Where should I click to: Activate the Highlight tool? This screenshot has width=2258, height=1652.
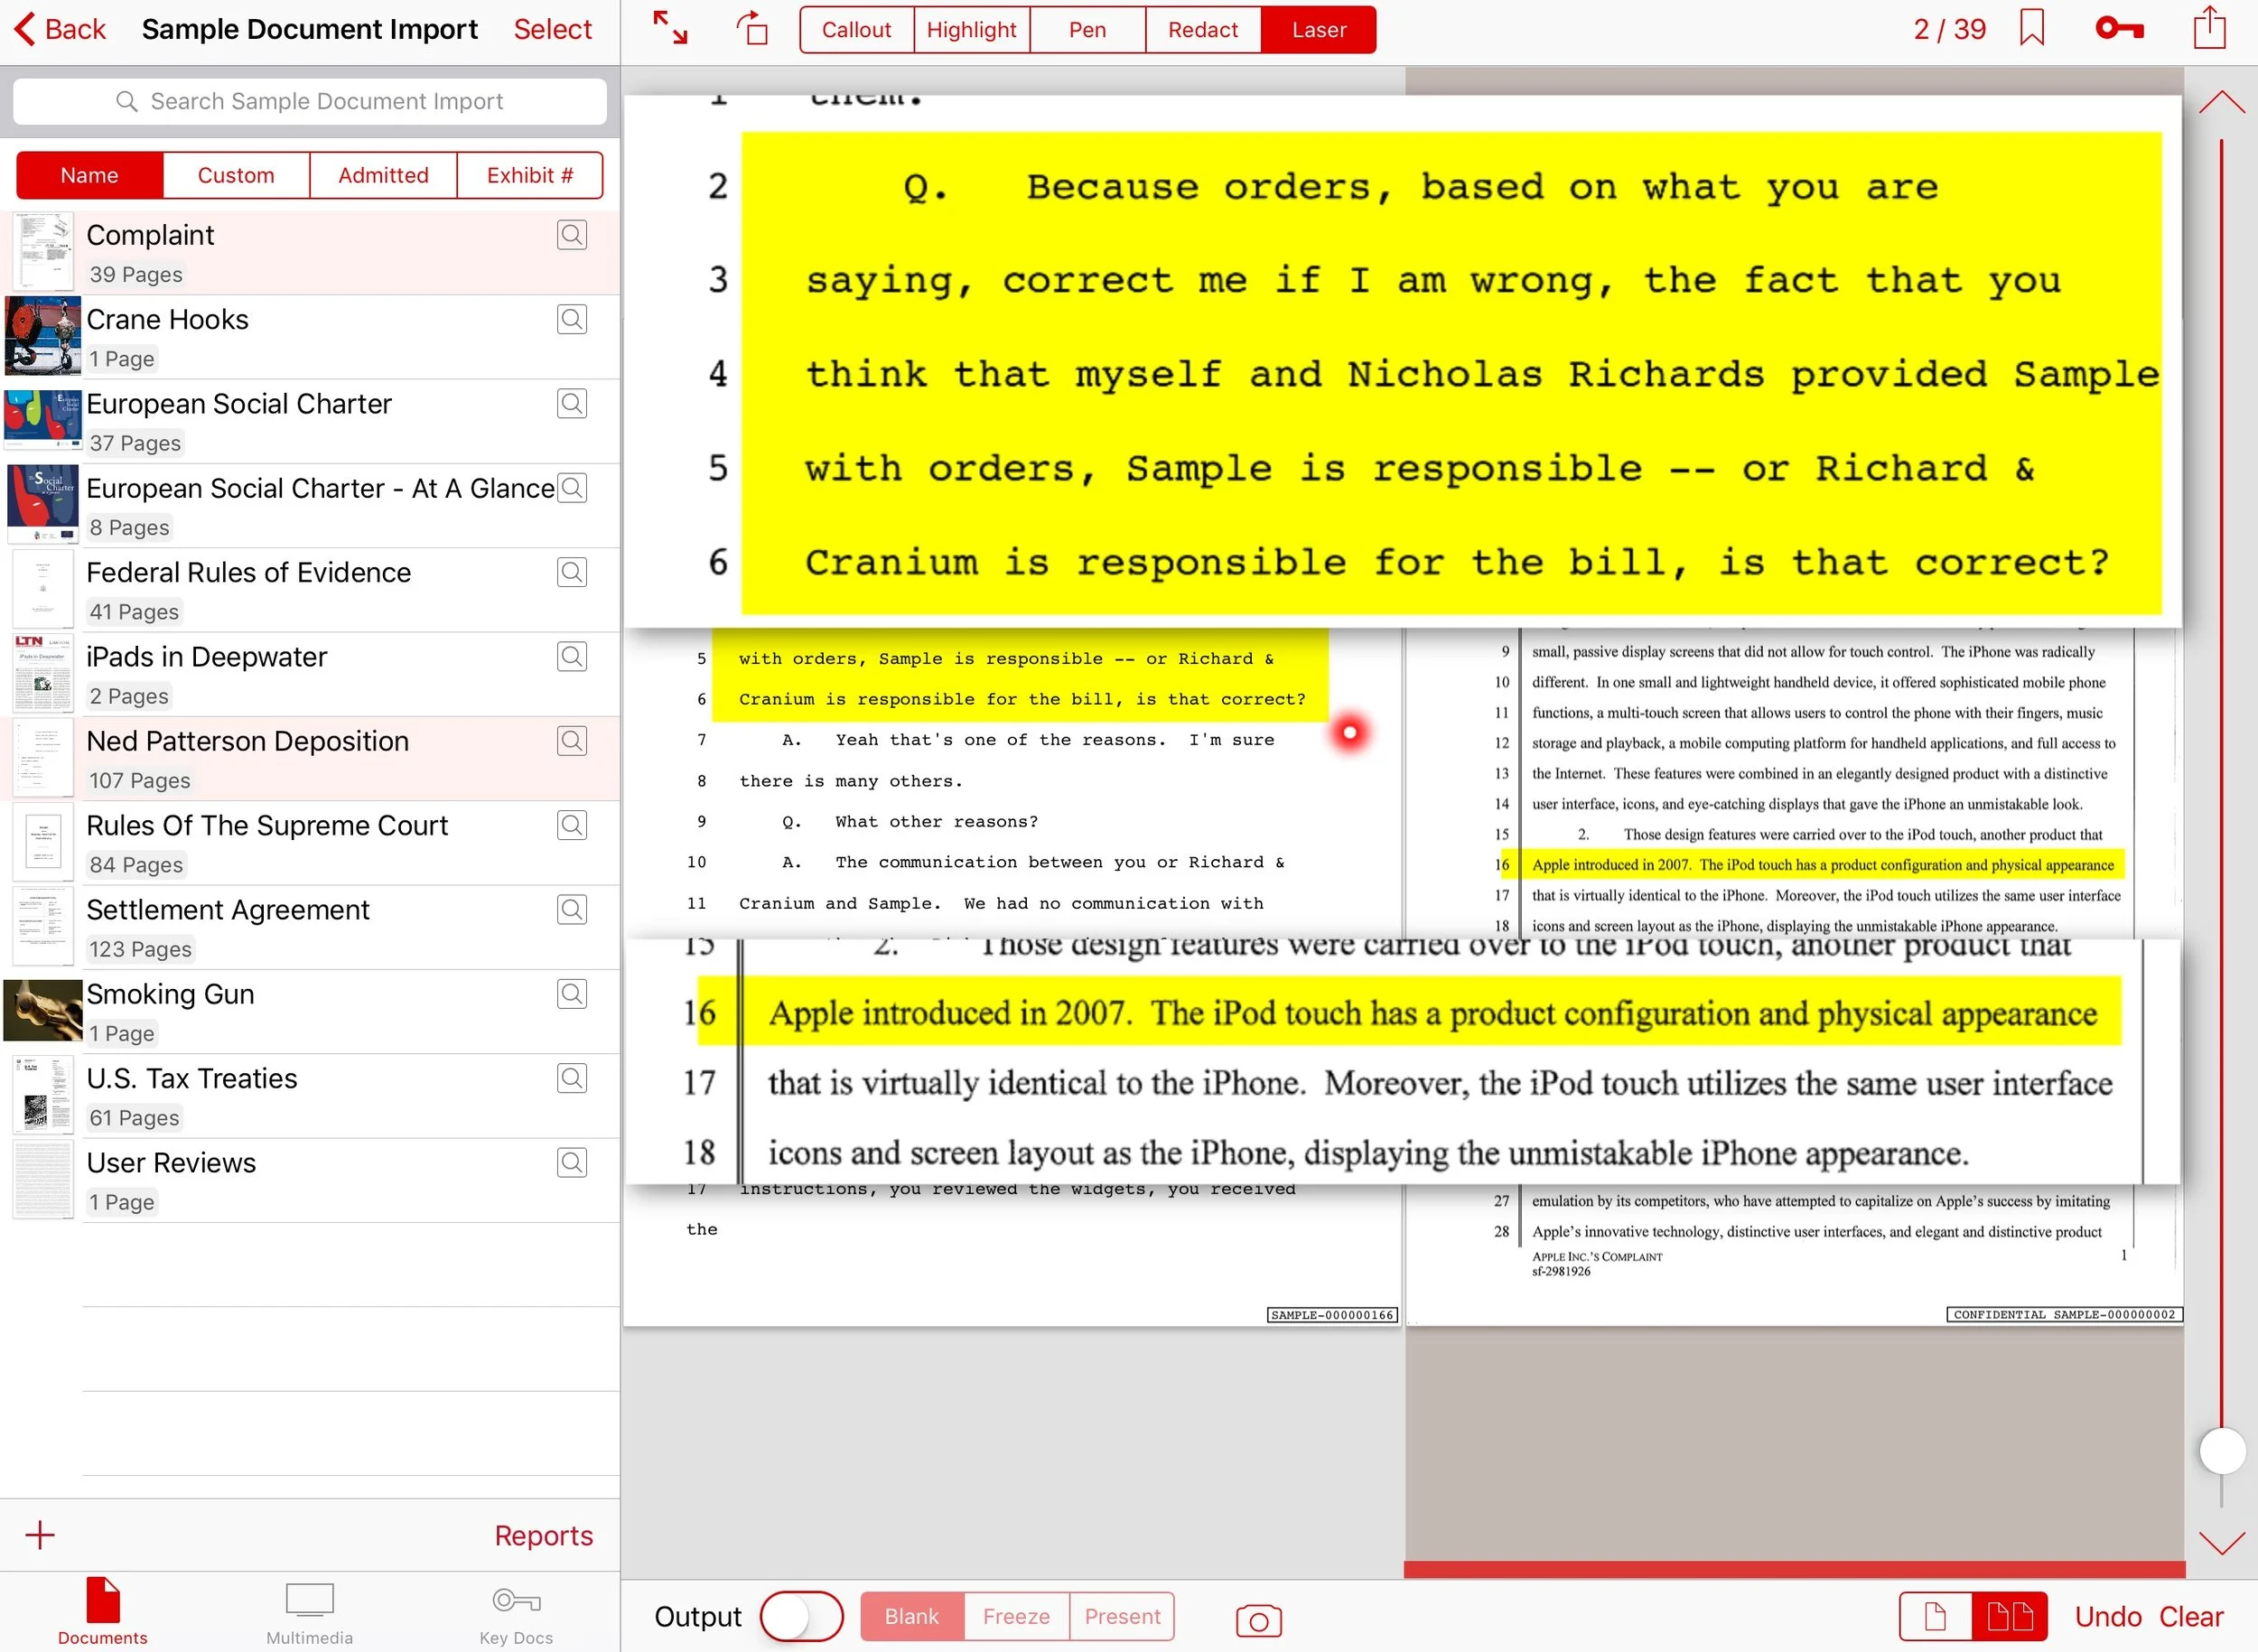[x=972, y=29]
